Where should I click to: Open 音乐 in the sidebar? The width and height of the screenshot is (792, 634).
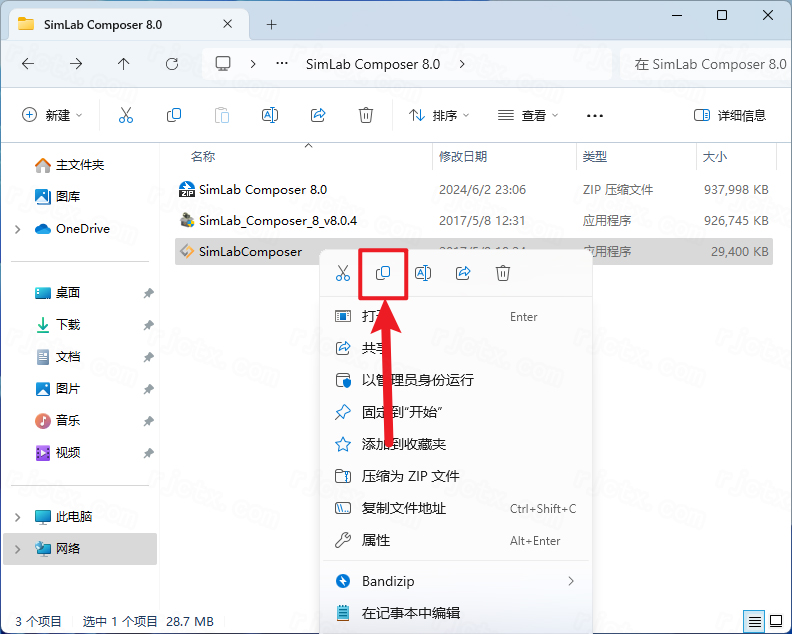point(57,420)
